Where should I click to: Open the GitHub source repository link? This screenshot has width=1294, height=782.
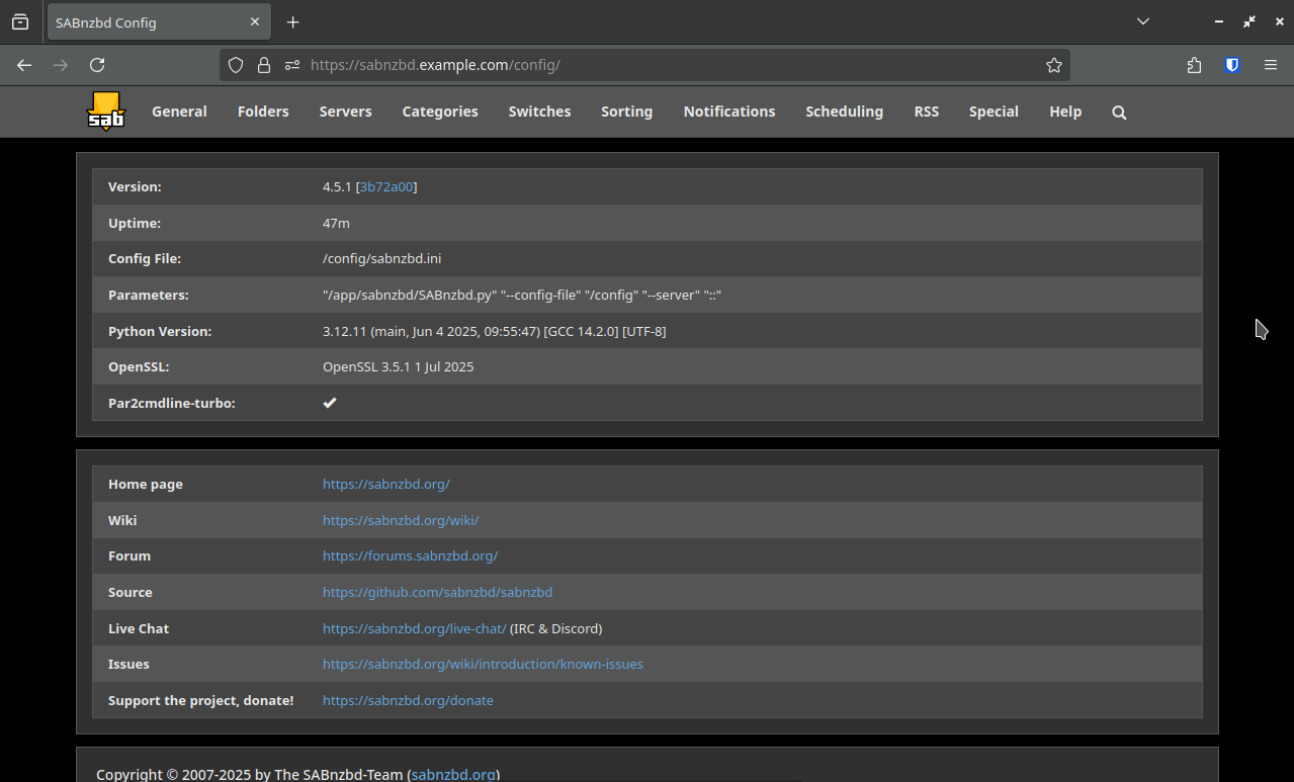pos(437,592)
